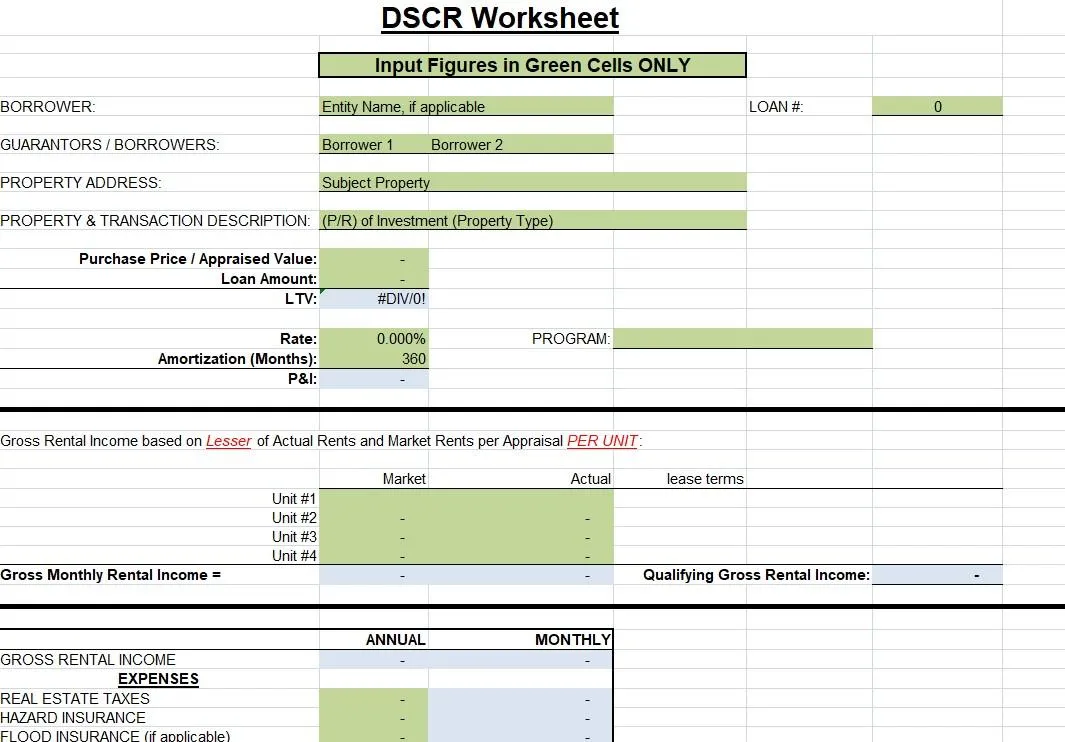
Task: Select the MONTHLY column header
Action: pos(573,640)
